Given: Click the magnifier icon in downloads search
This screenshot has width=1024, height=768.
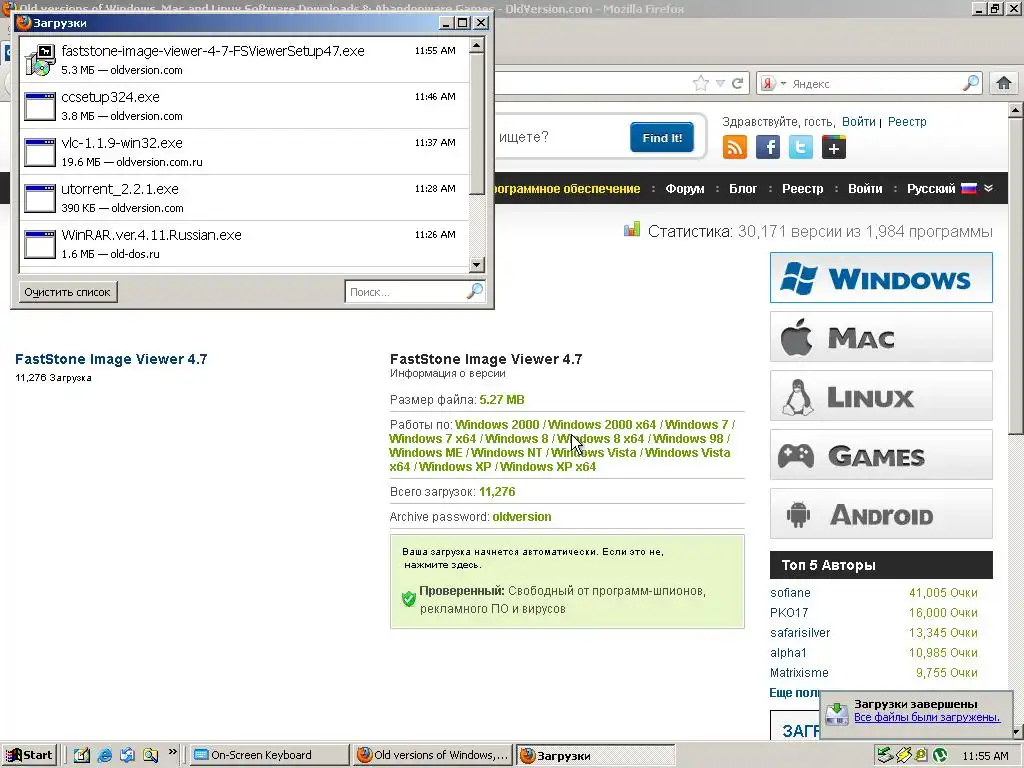Looking at the screenshot, I should [475, 291].
